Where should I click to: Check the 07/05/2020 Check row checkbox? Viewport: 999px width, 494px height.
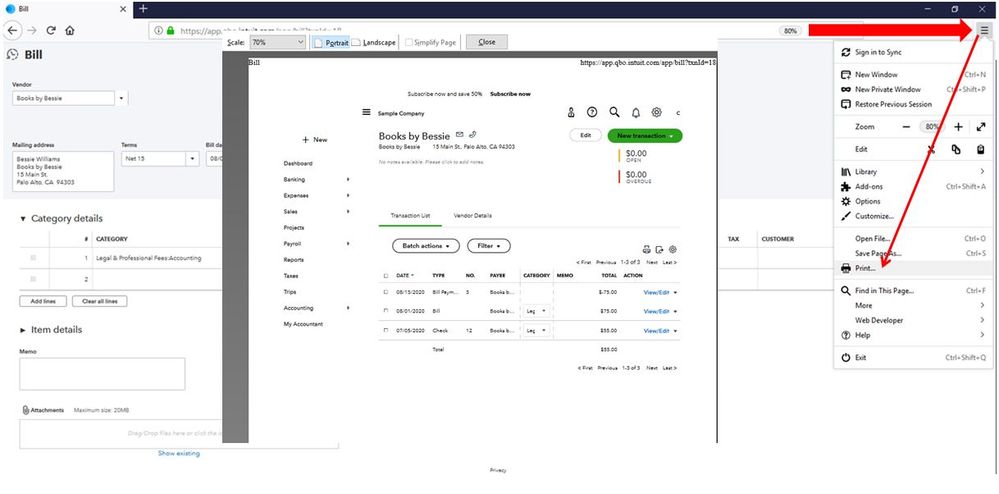pos(385,331)
